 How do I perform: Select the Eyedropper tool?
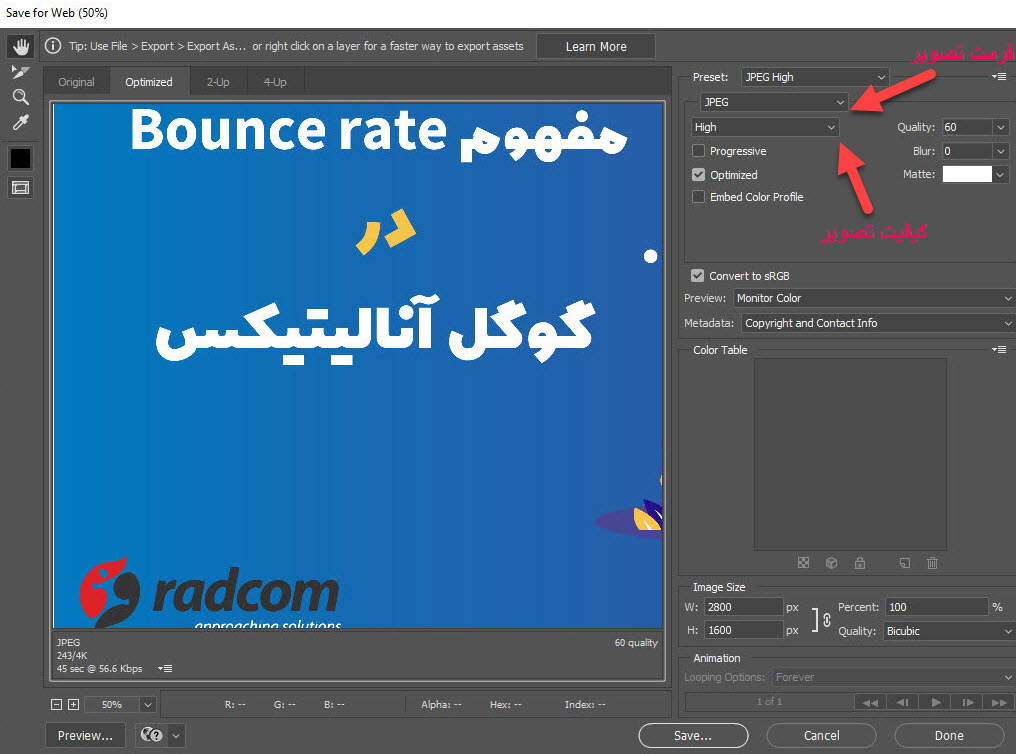click(20, 122)
